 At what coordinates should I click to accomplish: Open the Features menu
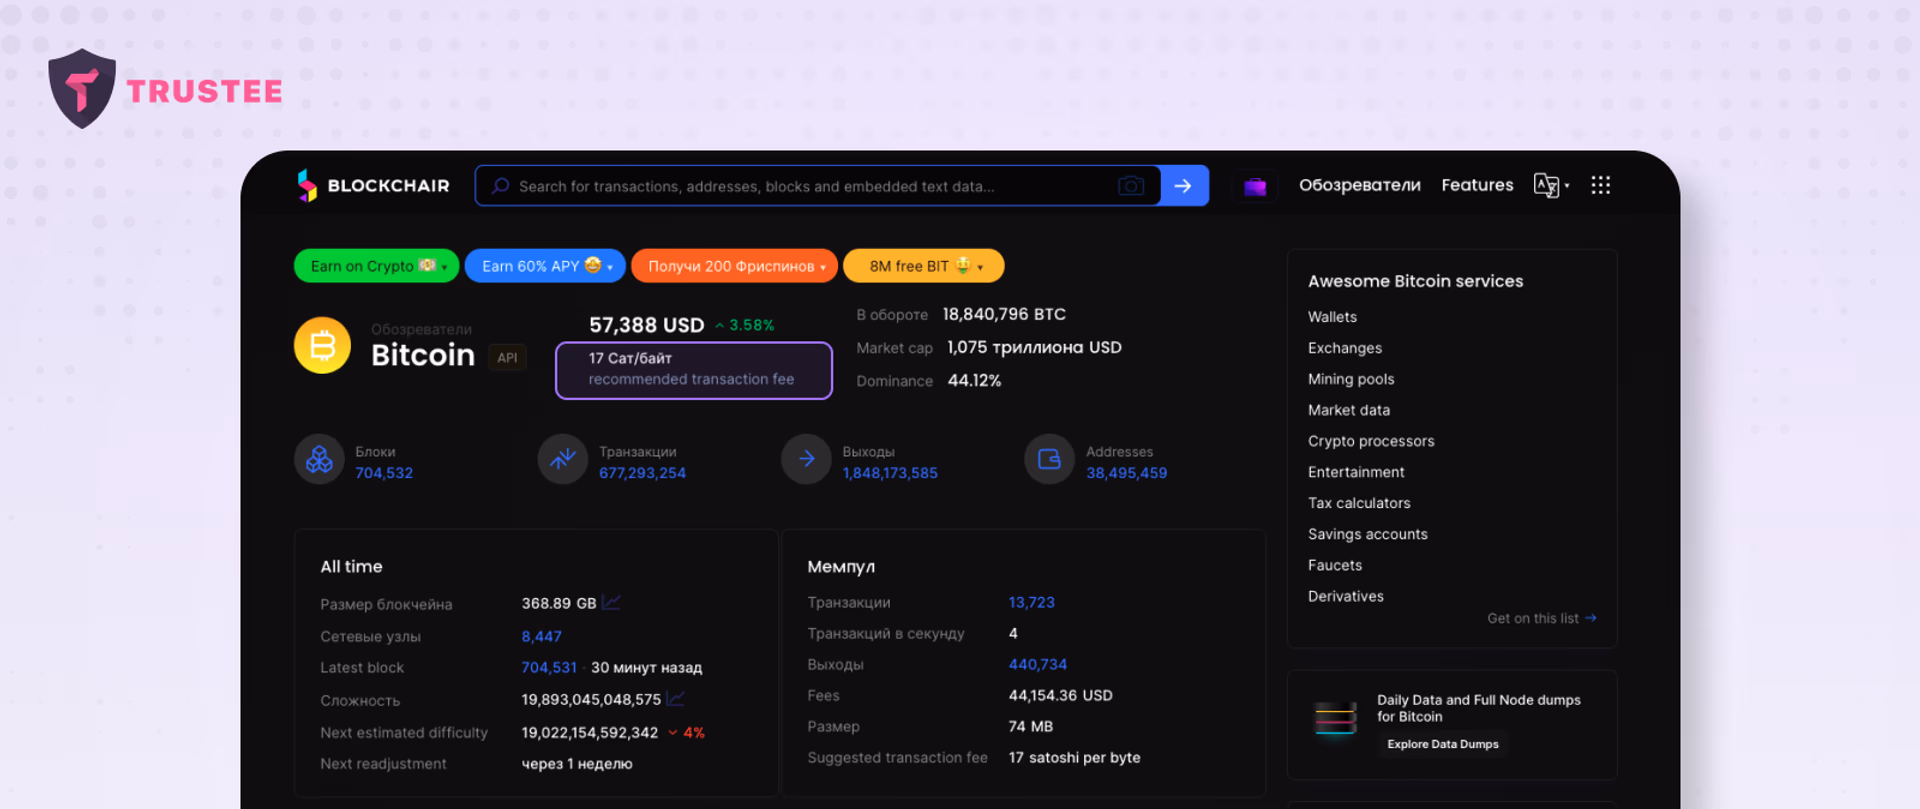[x=1477, y=185]
